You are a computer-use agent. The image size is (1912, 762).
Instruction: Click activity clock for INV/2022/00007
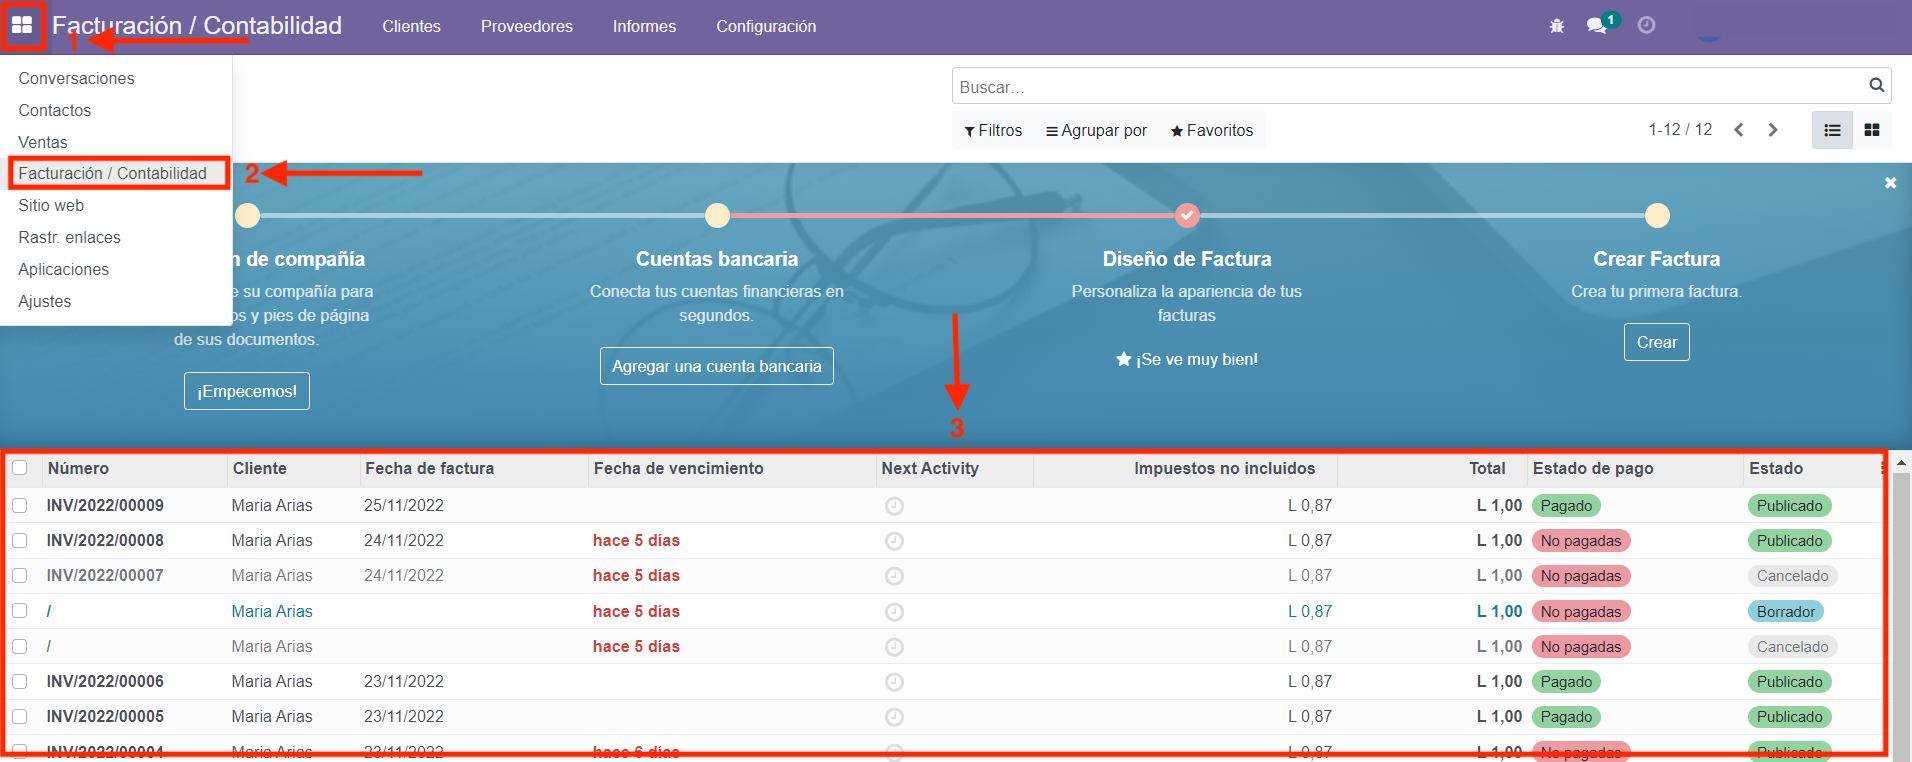pyautogui.click(x=894, y=576)
